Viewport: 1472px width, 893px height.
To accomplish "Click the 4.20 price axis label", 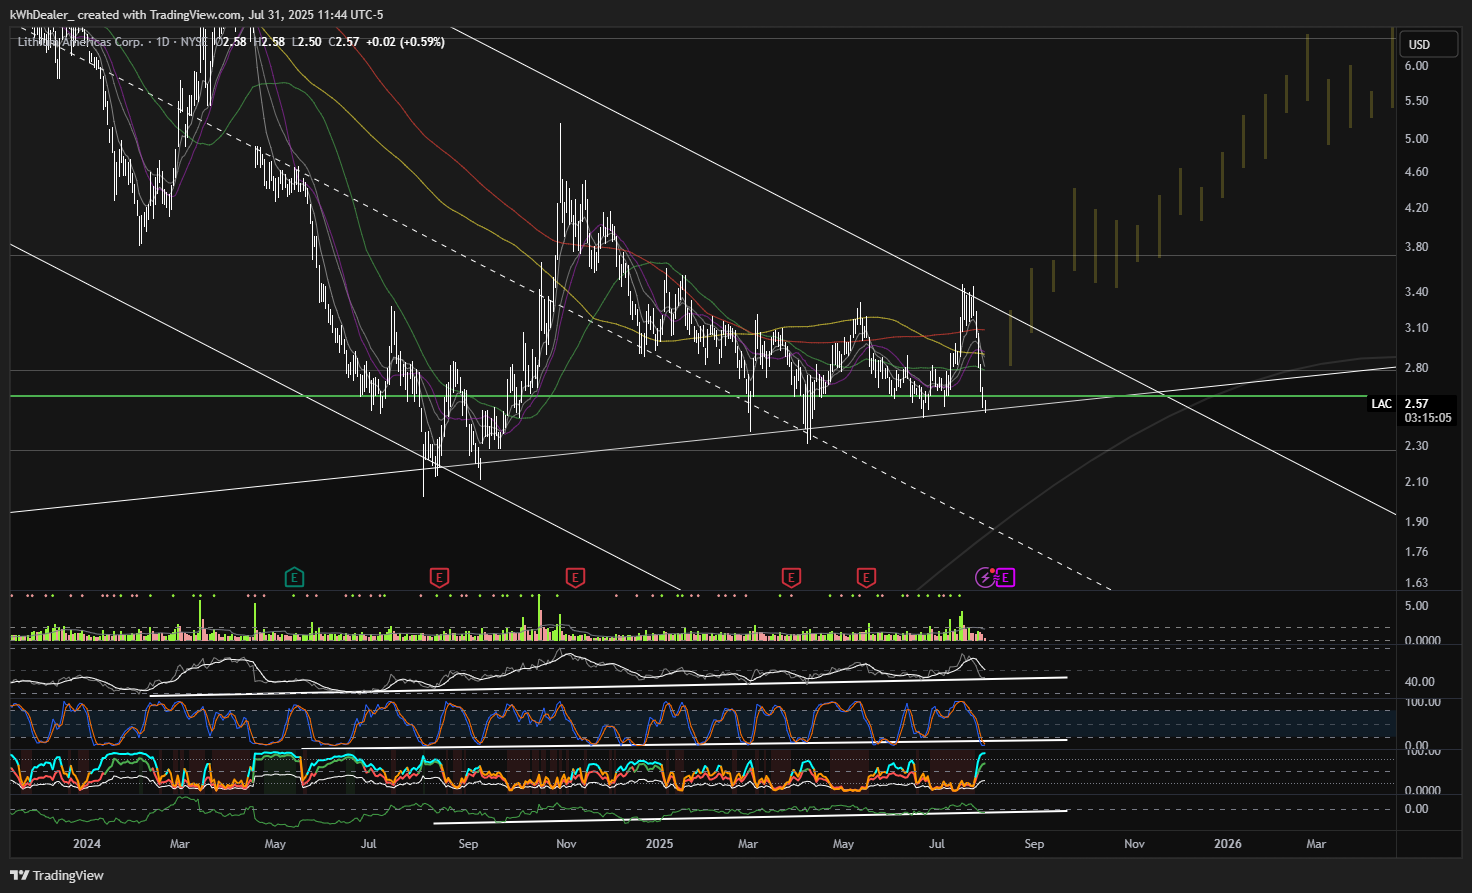I will pos(1416,208).
